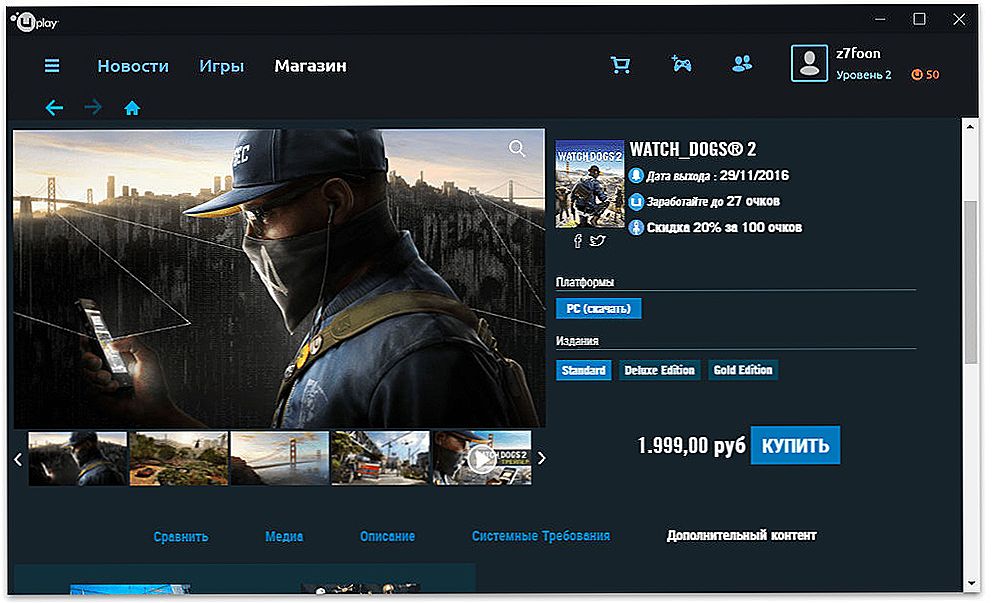Open the Новости tab
Viewport: 995px width, 603px height.
click(133, 66)
